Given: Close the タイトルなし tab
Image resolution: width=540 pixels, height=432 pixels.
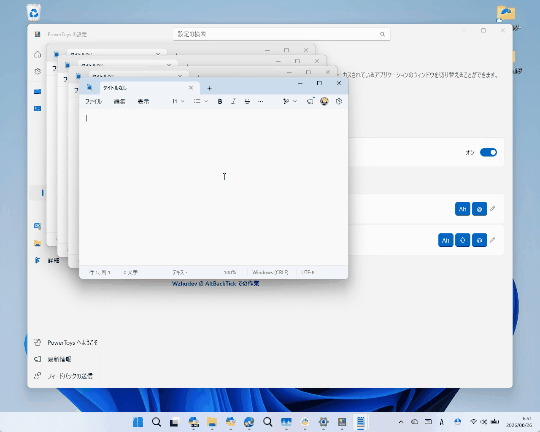Looking at the screenshot, I should tap(191, 88).
